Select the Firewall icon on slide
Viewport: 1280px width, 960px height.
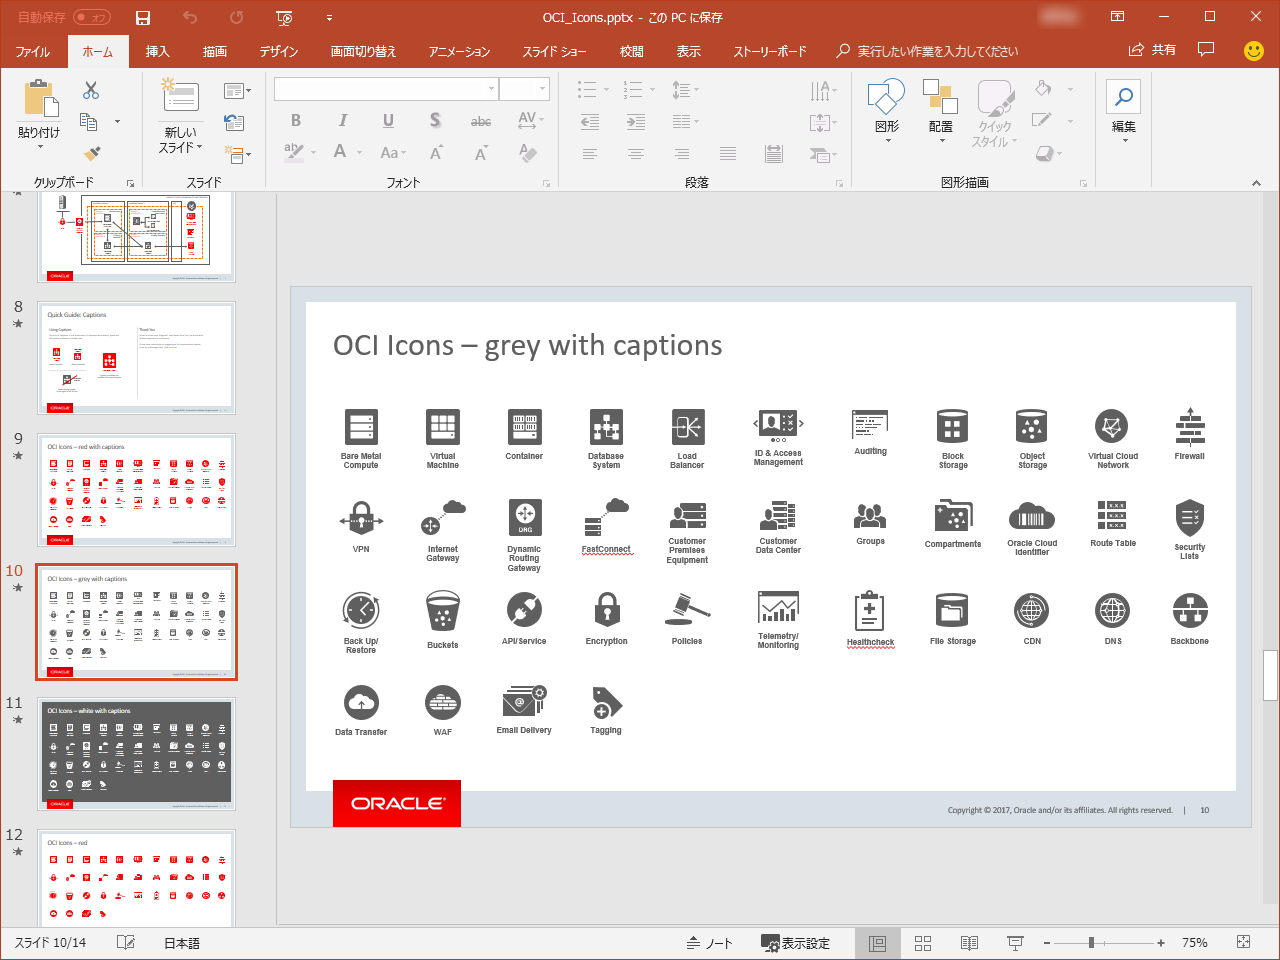coord(1190,426)
